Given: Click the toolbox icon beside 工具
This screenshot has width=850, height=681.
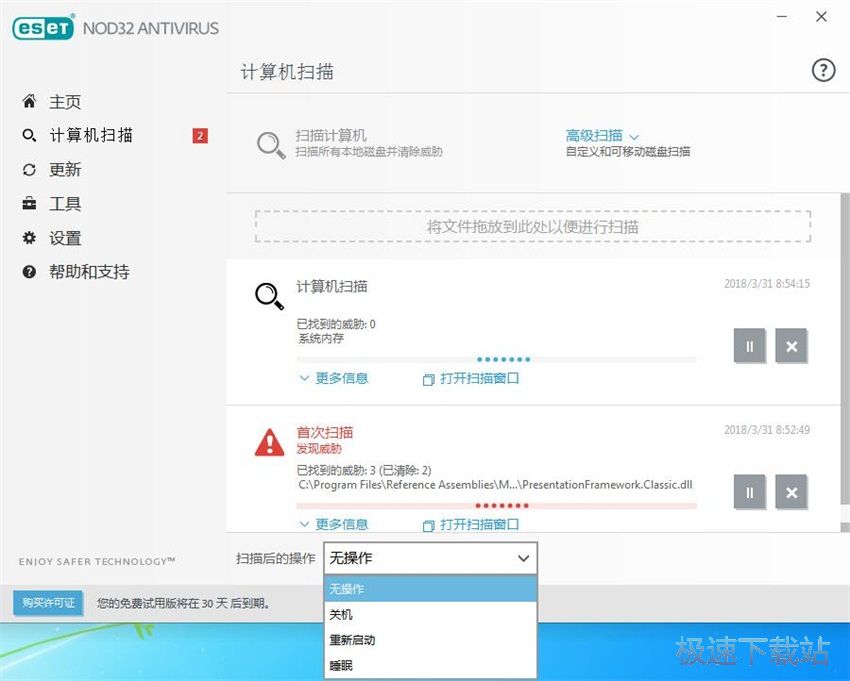Looking at the screenshot, I should [29, 203].
